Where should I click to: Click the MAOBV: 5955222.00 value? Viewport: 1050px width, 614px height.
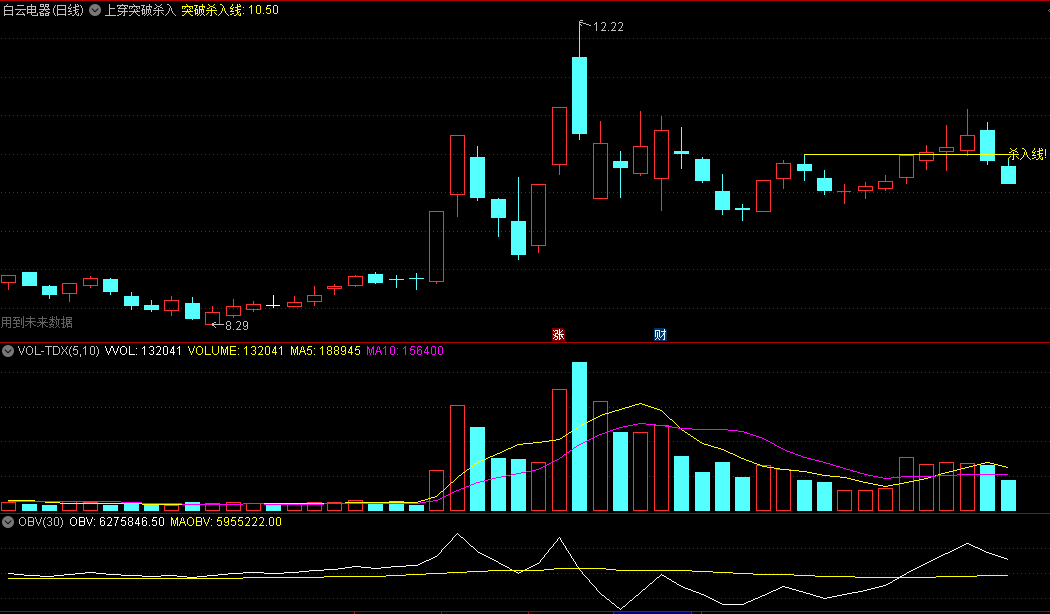click(226, 522)
